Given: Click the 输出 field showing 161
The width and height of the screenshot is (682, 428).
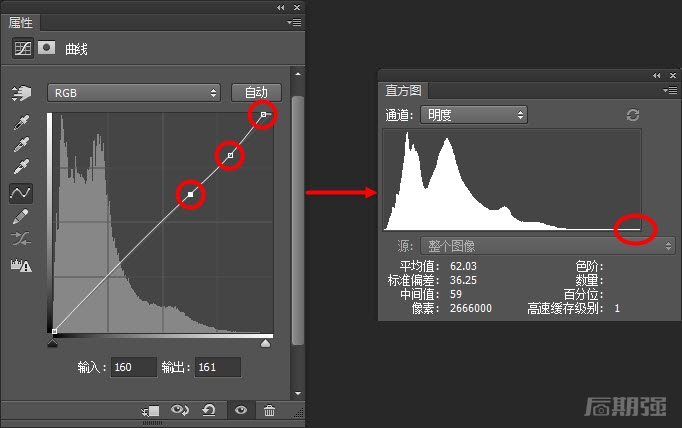Looking at the screenshot, I should pos(217,367).
